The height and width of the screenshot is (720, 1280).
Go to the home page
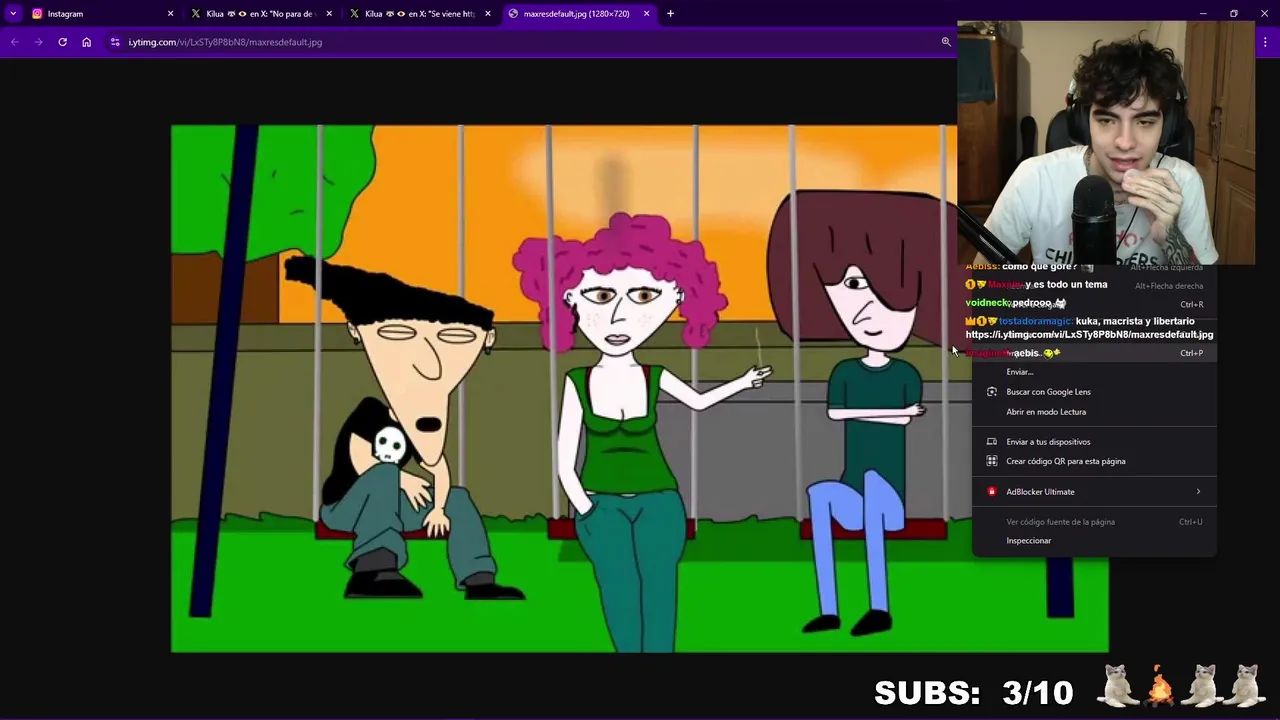click(x=87, y=42)
